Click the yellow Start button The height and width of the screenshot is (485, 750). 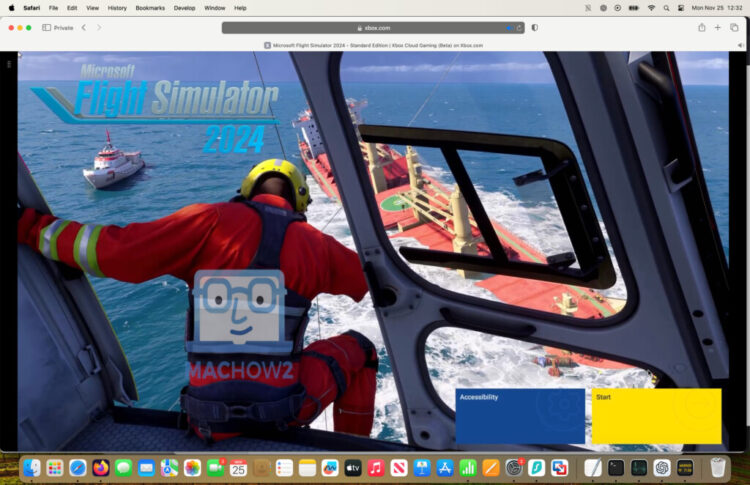point(656,416)
